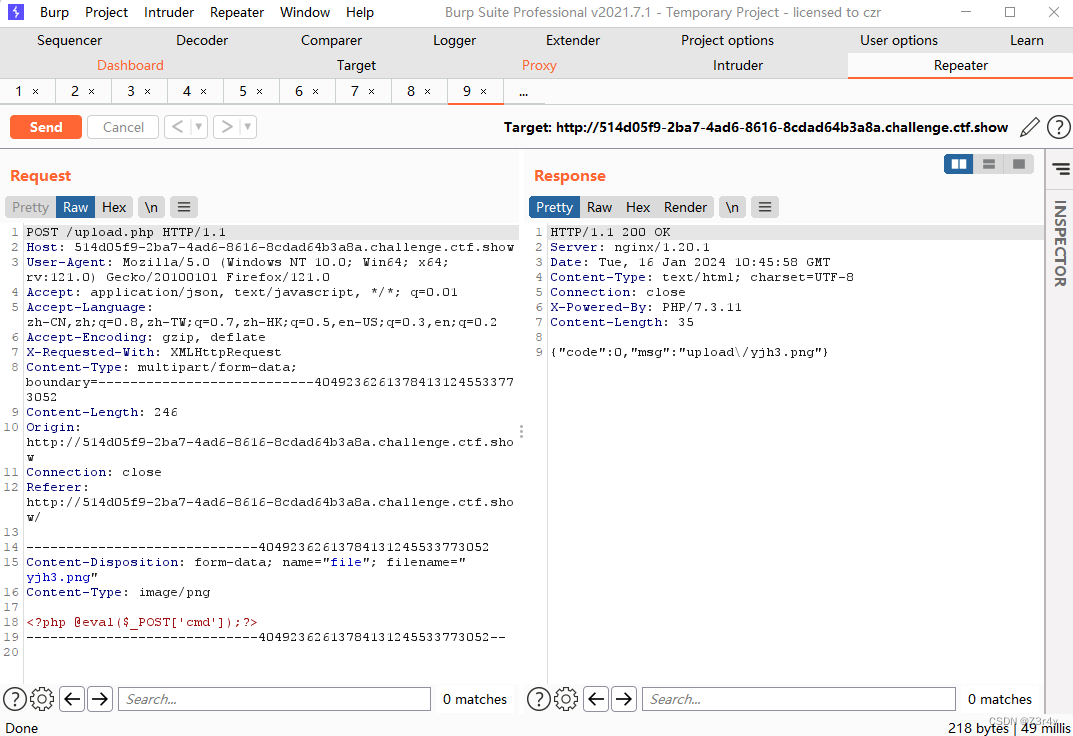Switch Response view to Pretty
The width and height of the screenshot is (1073, 736).
click(x=554, y=207)
